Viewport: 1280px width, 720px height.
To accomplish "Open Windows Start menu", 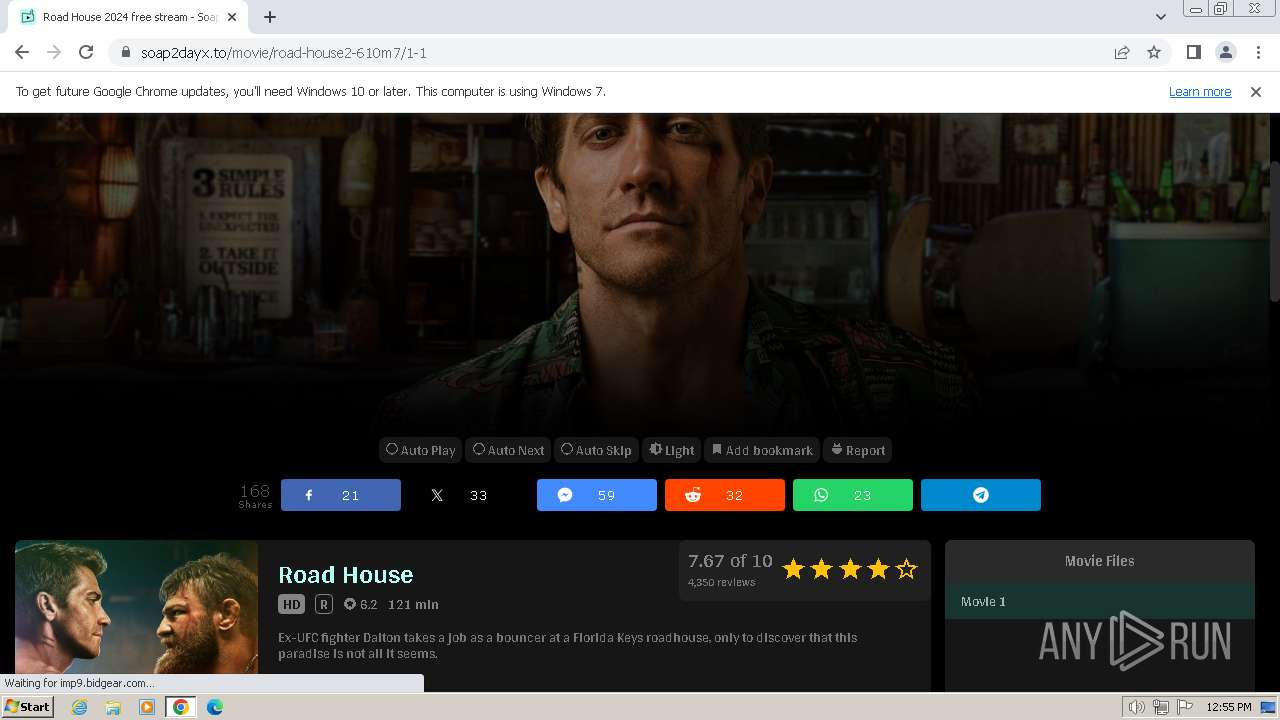I will (27, 706).
